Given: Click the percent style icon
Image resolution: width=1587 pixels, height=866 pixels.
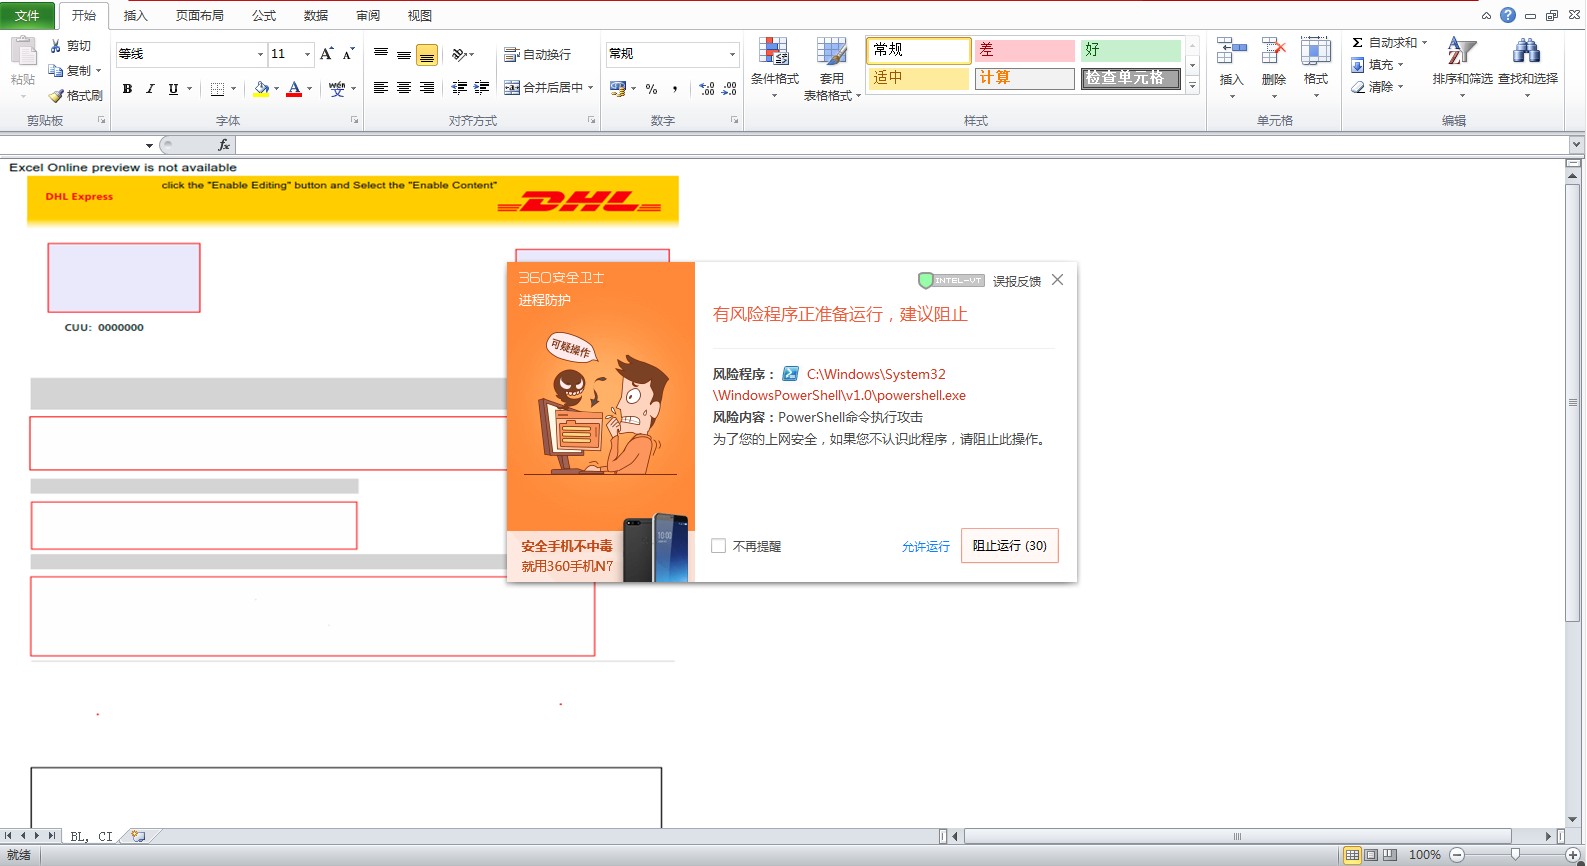Looking at the screenshot, I should coord(651,89).
